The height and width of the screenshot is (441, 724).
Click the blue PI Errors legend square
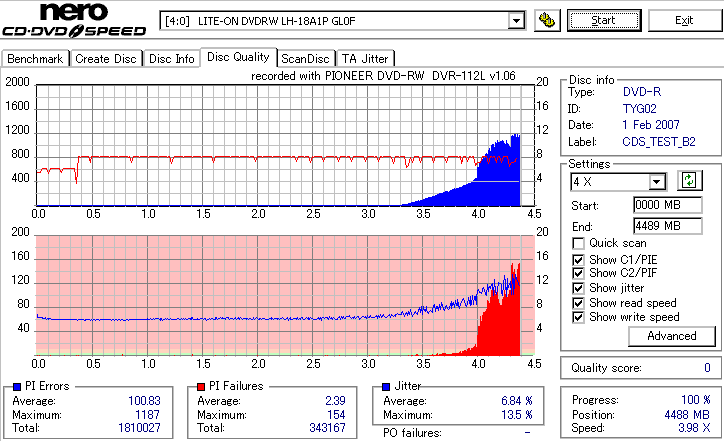tap(17, 387)
